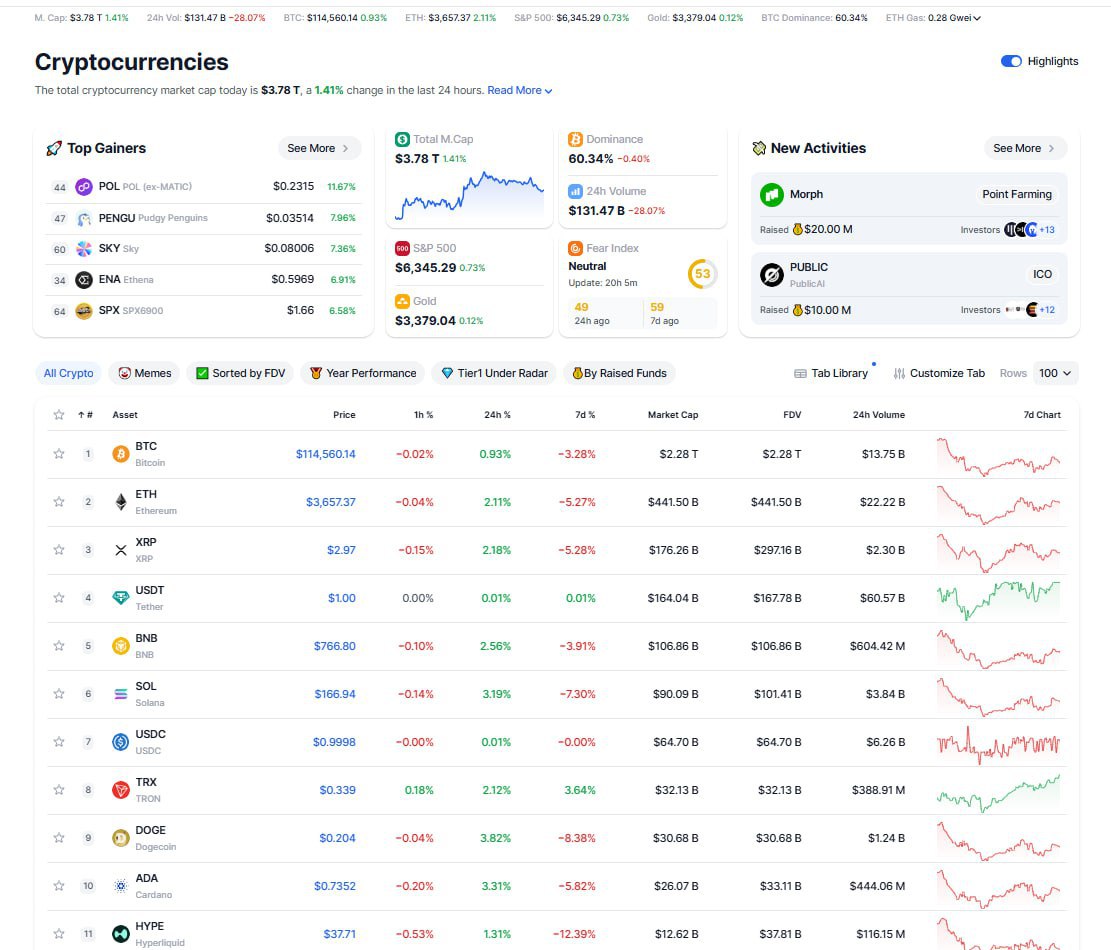The image size is (1111, 950).
Task: Open See More in New Activities
Action: tap(1025, 148)
